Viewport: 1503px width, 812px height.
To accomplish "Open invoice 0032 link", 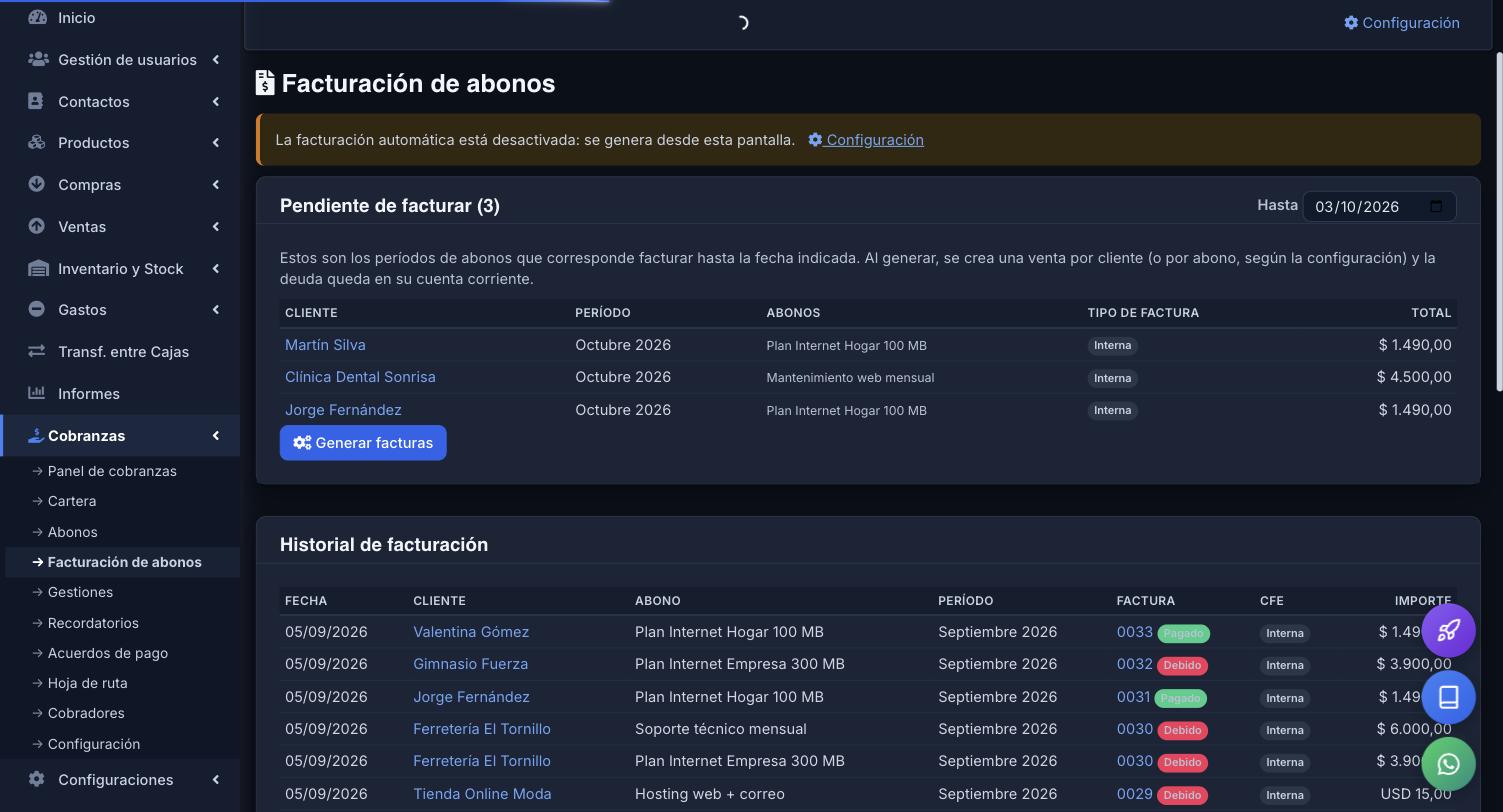I will point(1134,664).
